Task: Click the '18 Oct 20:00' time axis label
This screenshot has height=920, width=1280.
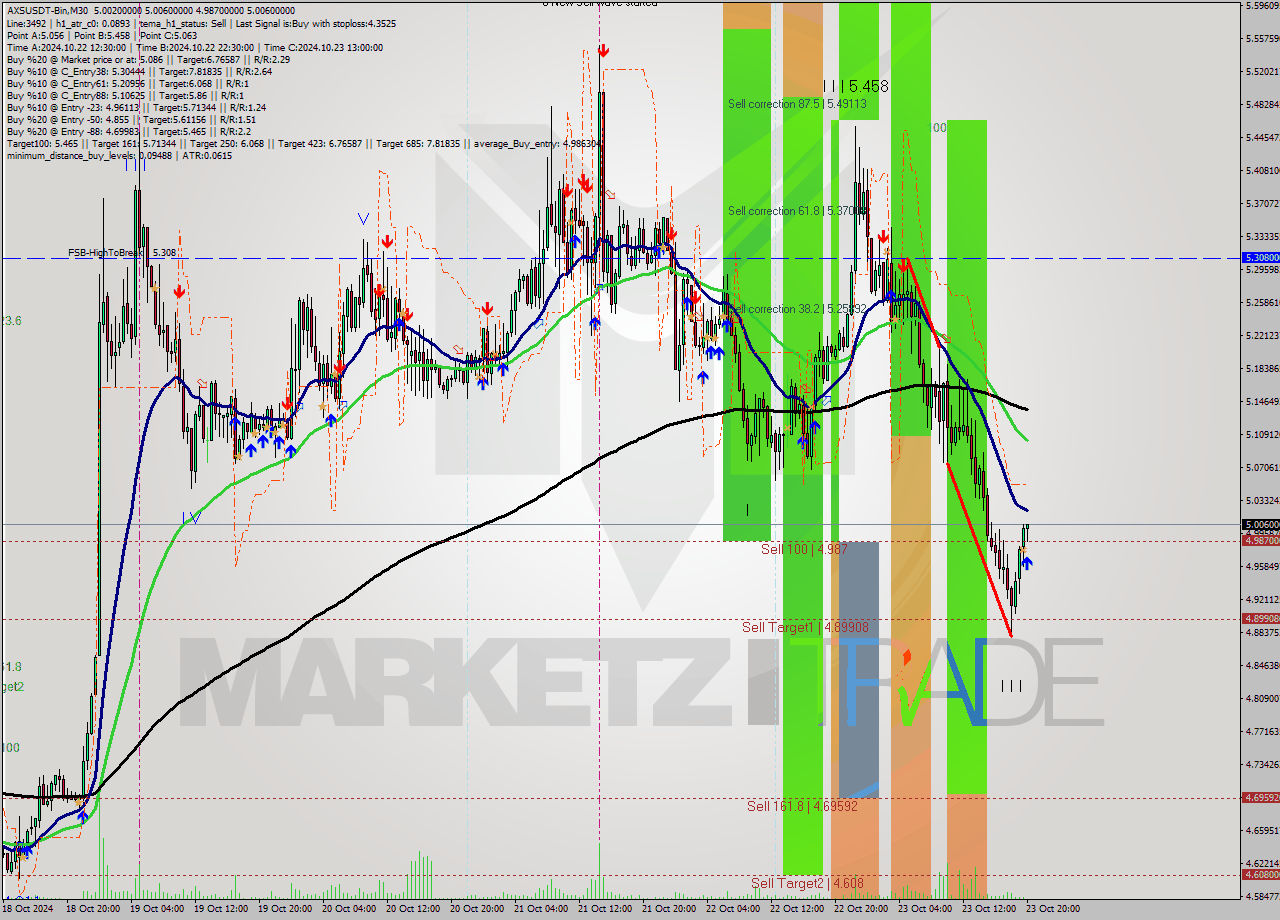Action: coord(94,909)
